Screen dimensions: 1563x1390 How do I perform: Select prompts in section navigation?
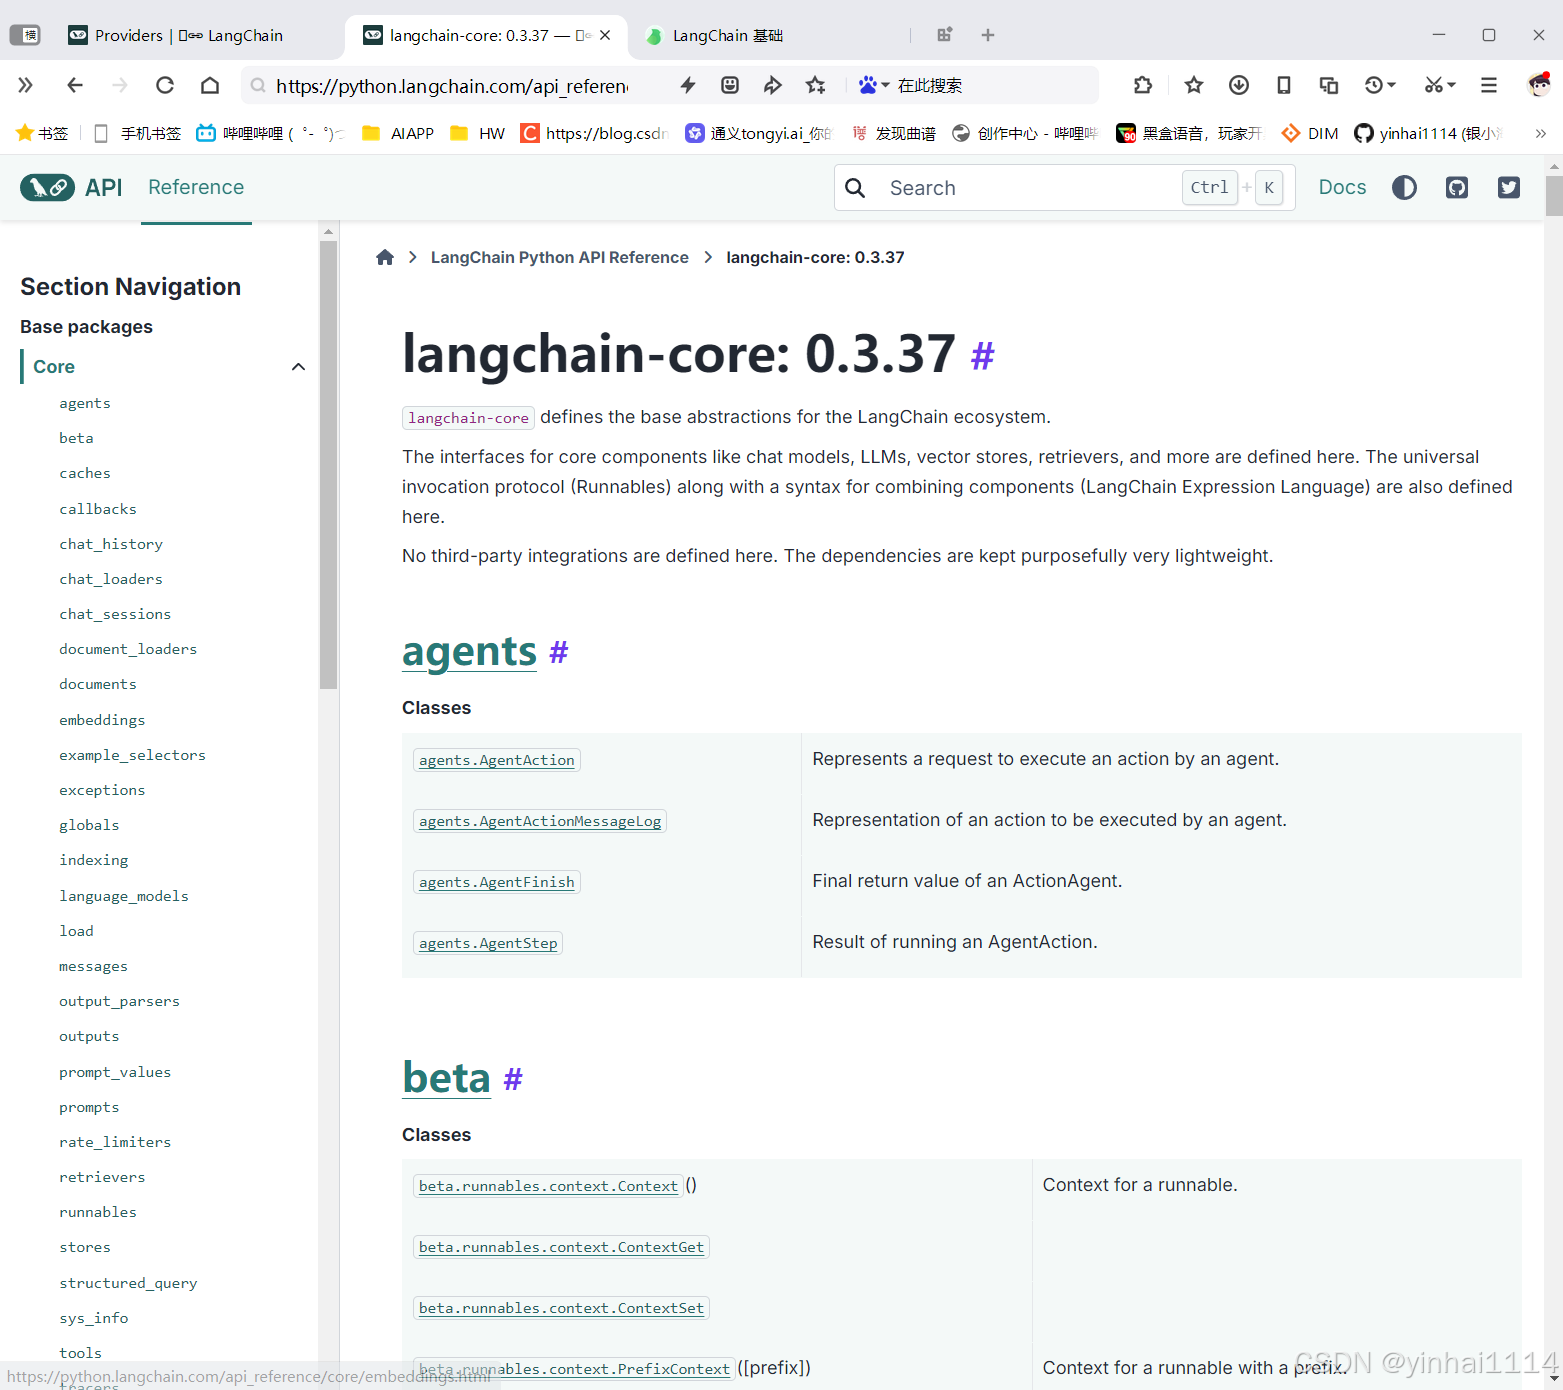click(x=89, y=1107)
